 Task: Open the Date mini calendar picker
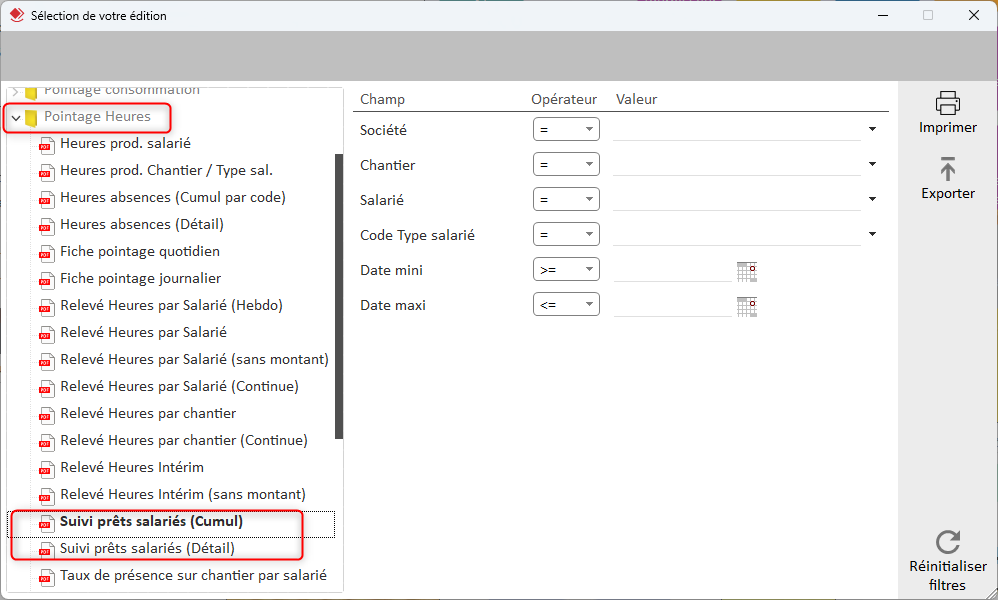tap(746, 271)
